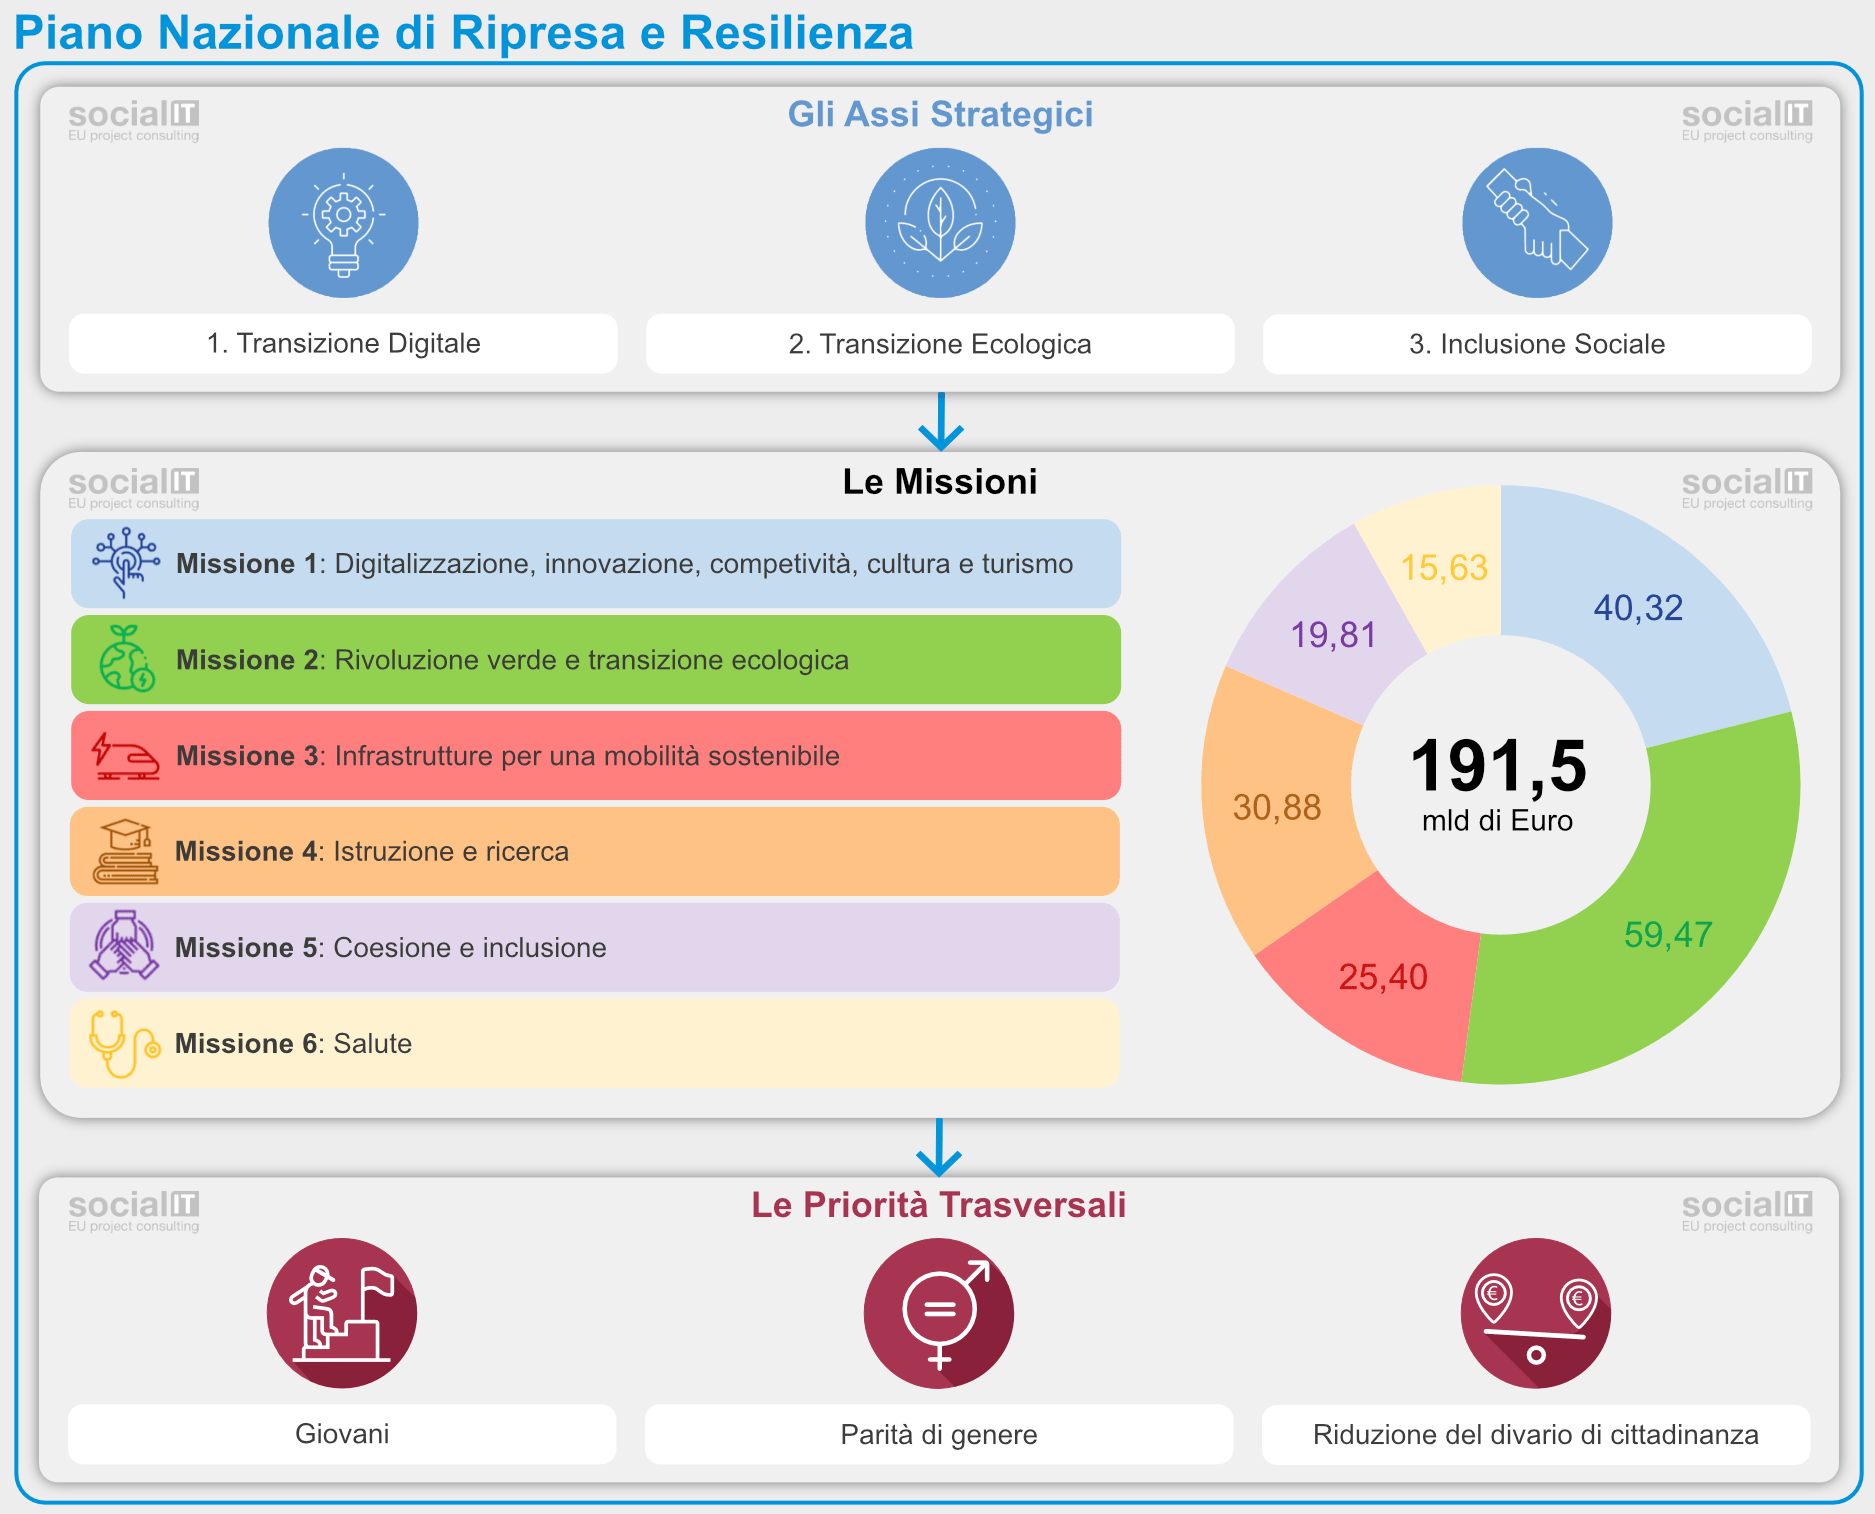Select the Giovani label box
The height and width of the screenshot is (1514, 1875).
tap(342, 1434)
